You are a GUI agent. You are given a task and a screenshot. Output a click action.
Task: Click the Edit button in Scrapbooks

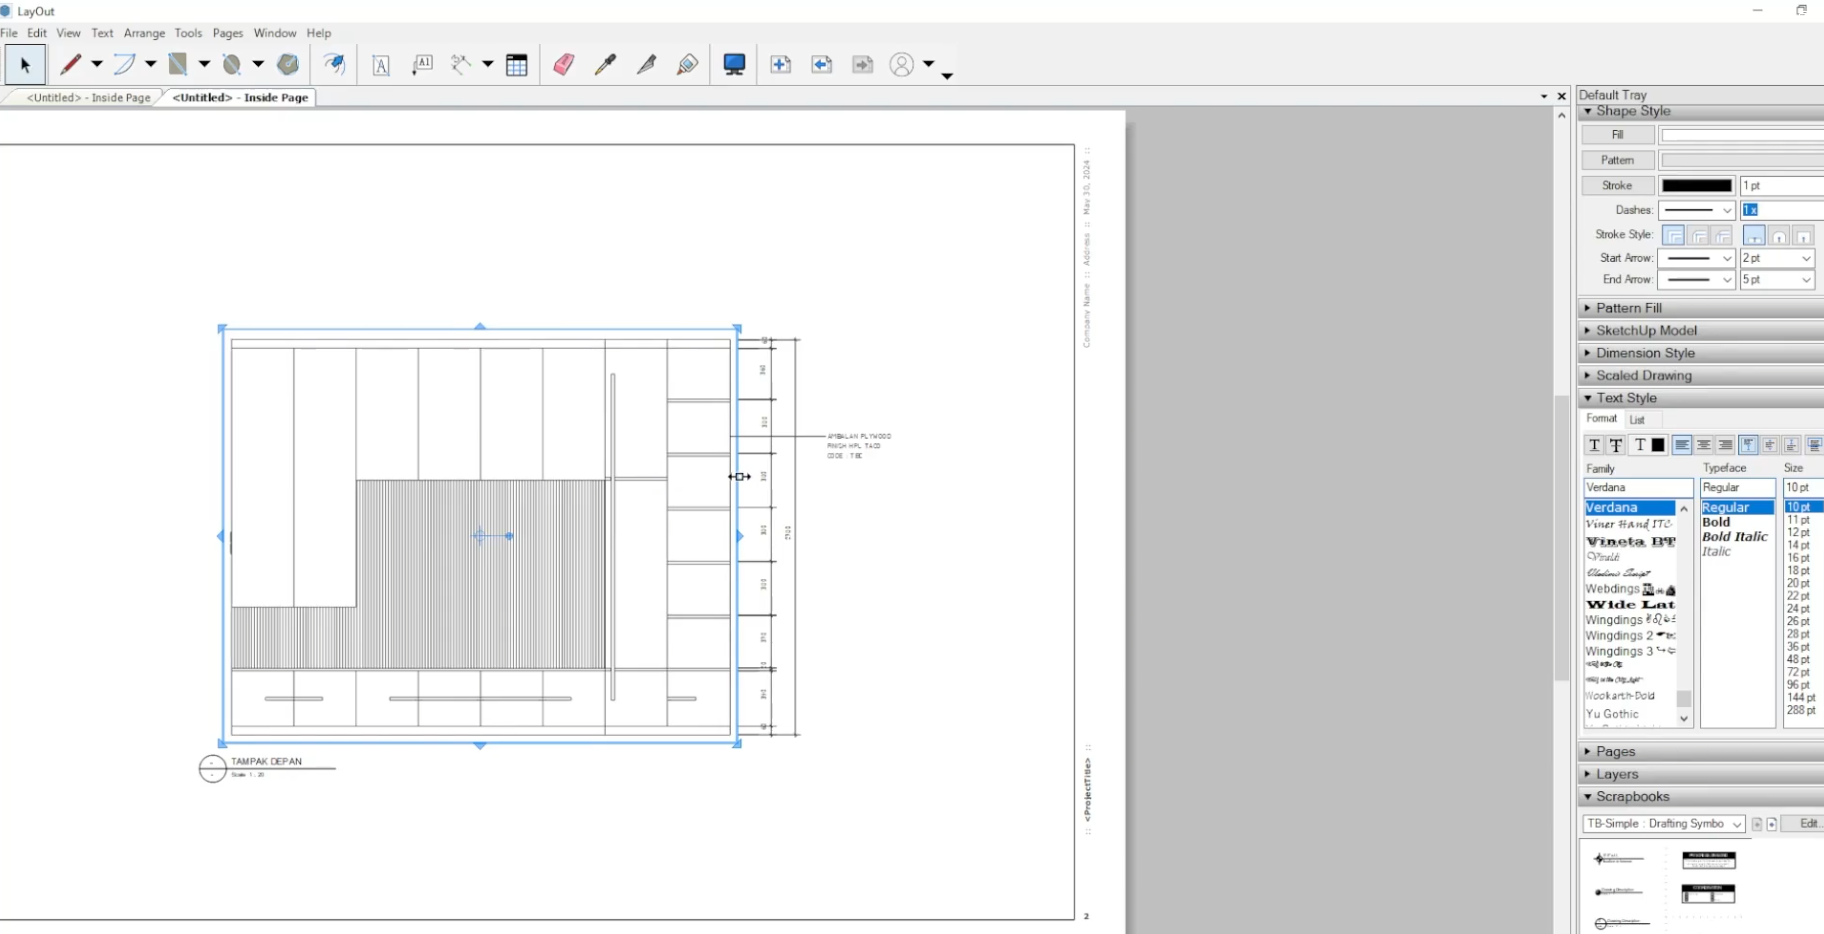pos(1806,823)
